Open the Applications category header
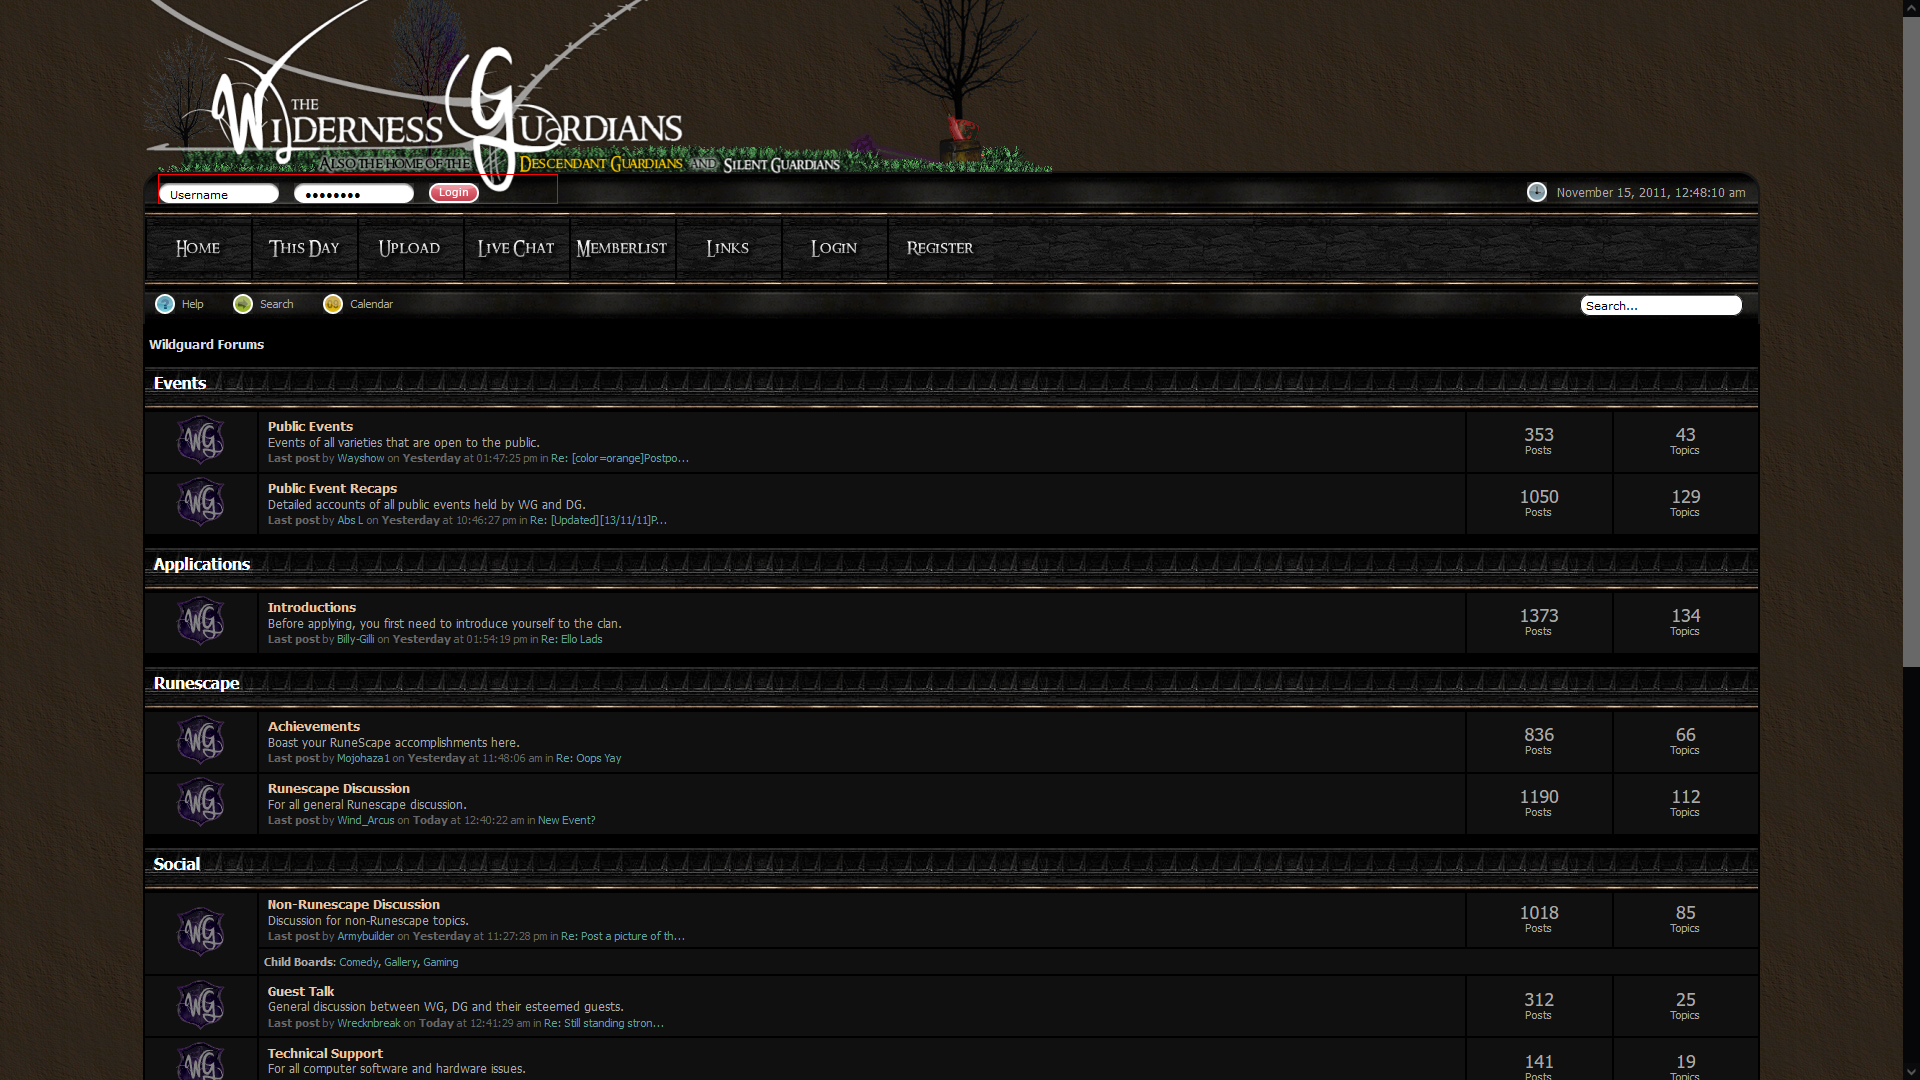 point(201,564)
